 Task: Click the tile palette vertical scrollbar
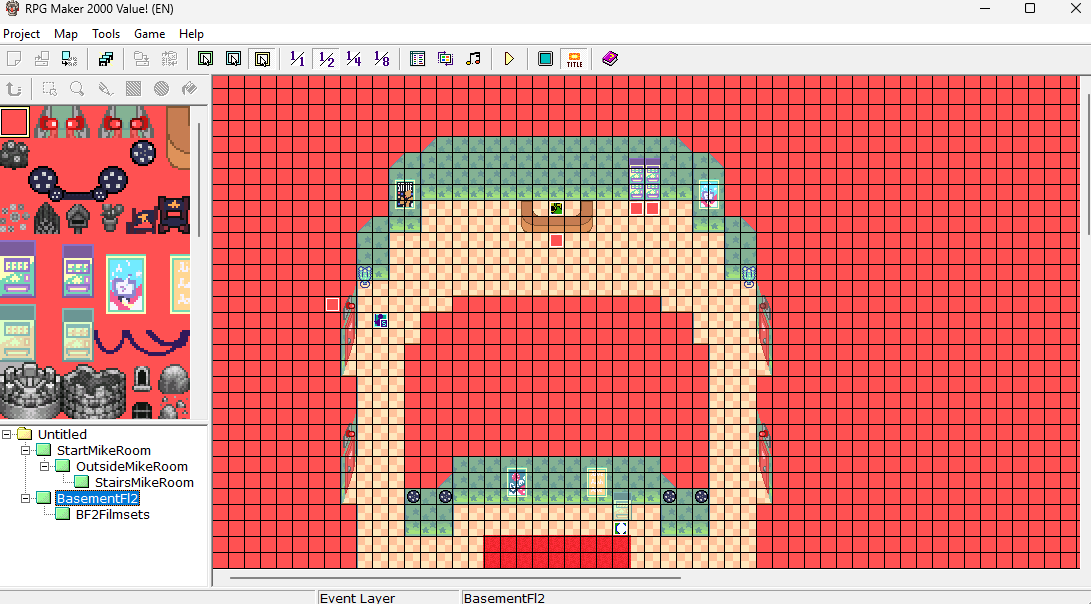199,180
